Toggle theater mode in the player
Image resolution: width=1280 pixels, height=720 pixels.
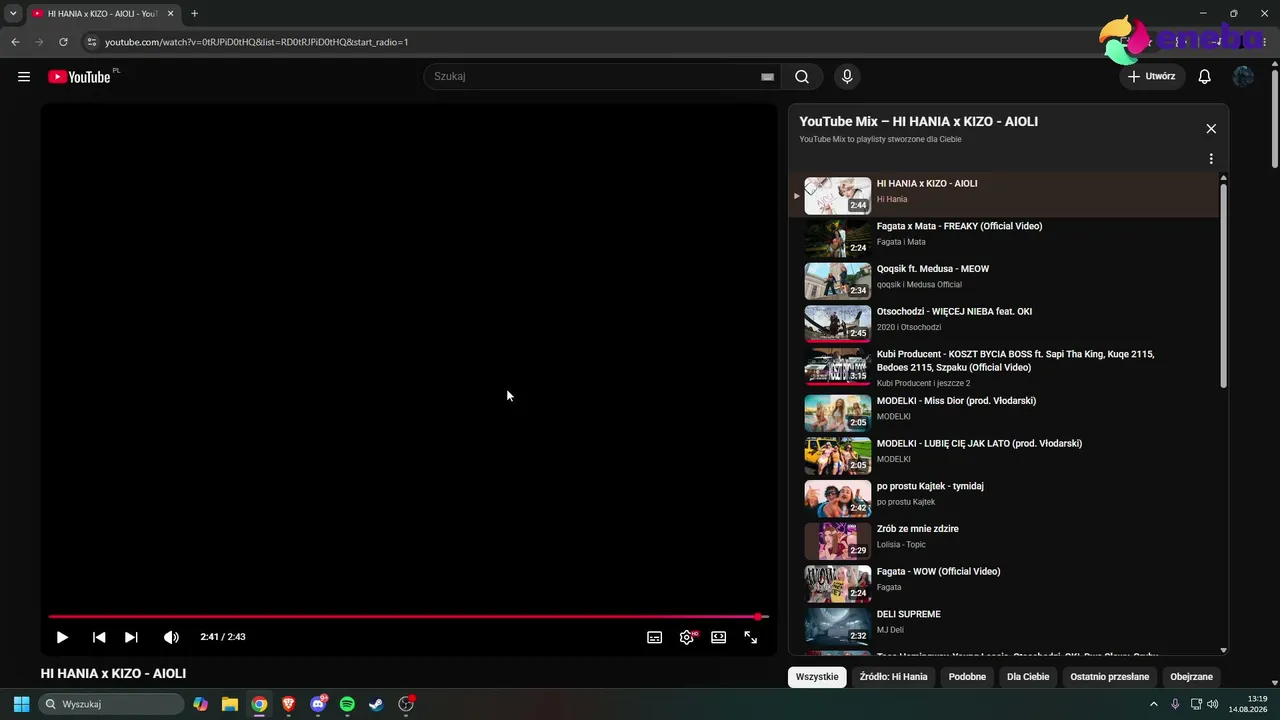(718, 637)
